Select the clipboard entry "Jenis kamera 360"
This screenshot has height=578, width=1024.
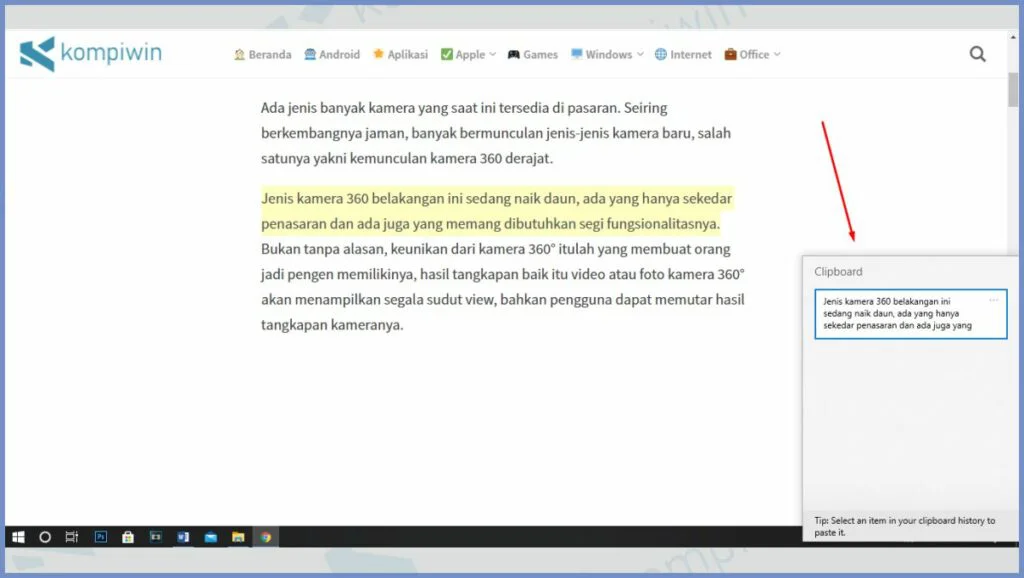pos(900,314)
